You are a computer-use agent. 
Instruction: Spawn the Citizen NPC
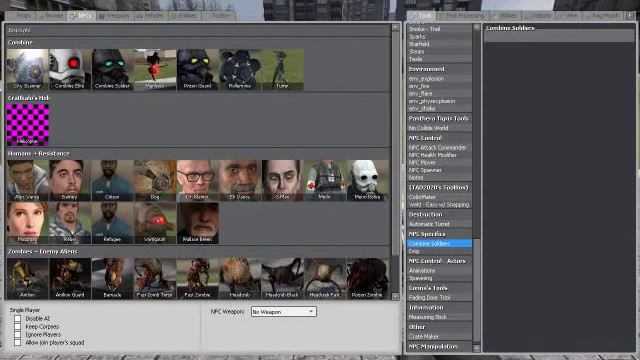pyautogui.click(x=112, y=180)
